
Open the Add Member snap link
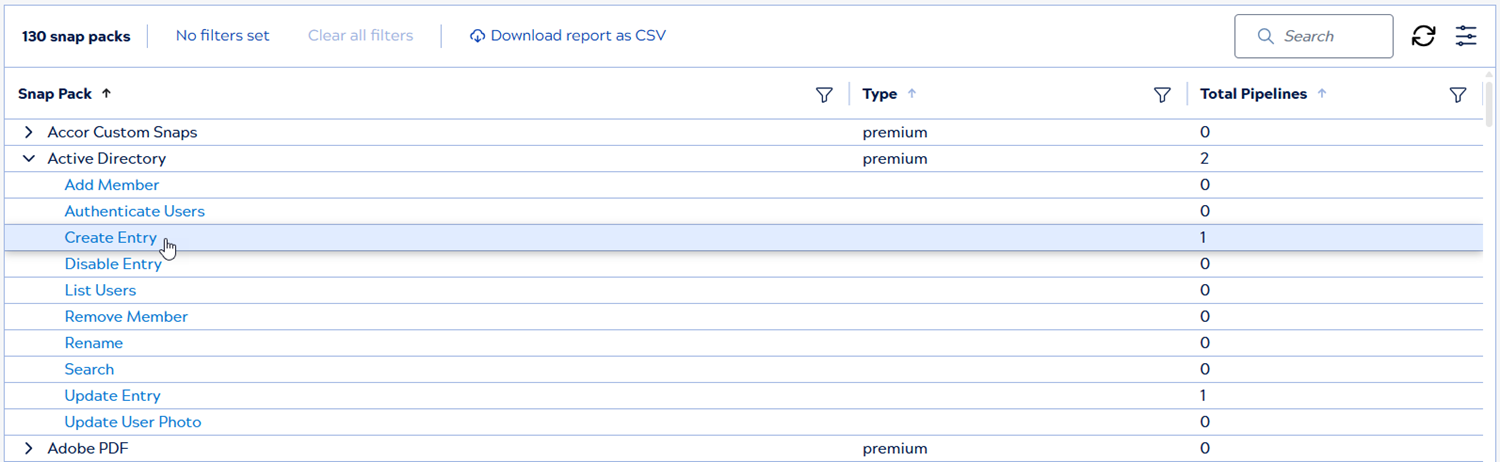112,185
